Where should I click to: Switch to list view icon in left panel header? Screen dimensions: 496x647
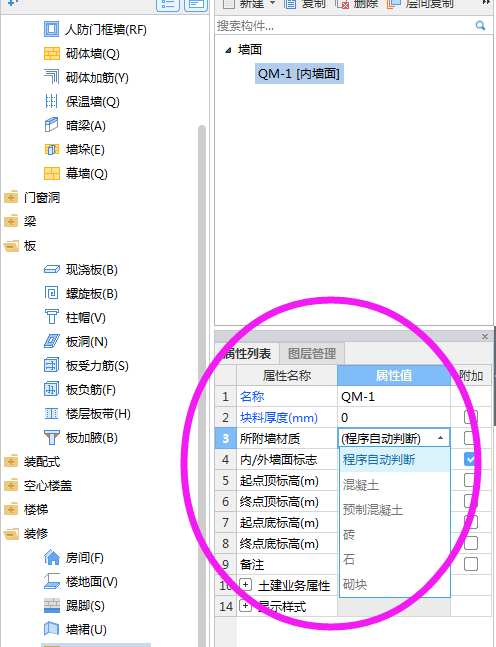coord(168,5)
